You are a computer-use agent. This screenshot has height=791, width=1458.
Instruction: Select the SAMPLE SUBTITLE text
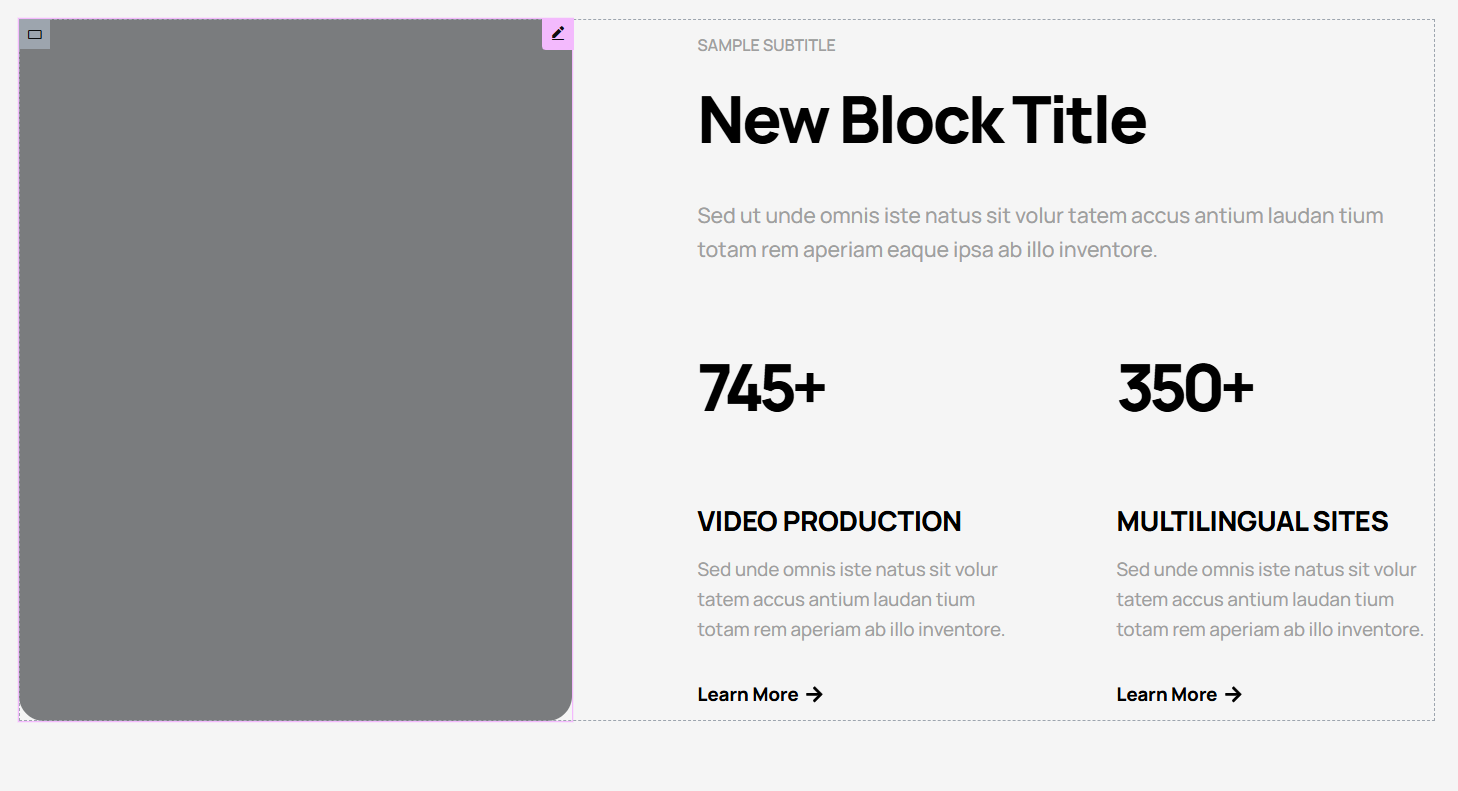pos(766,45)
